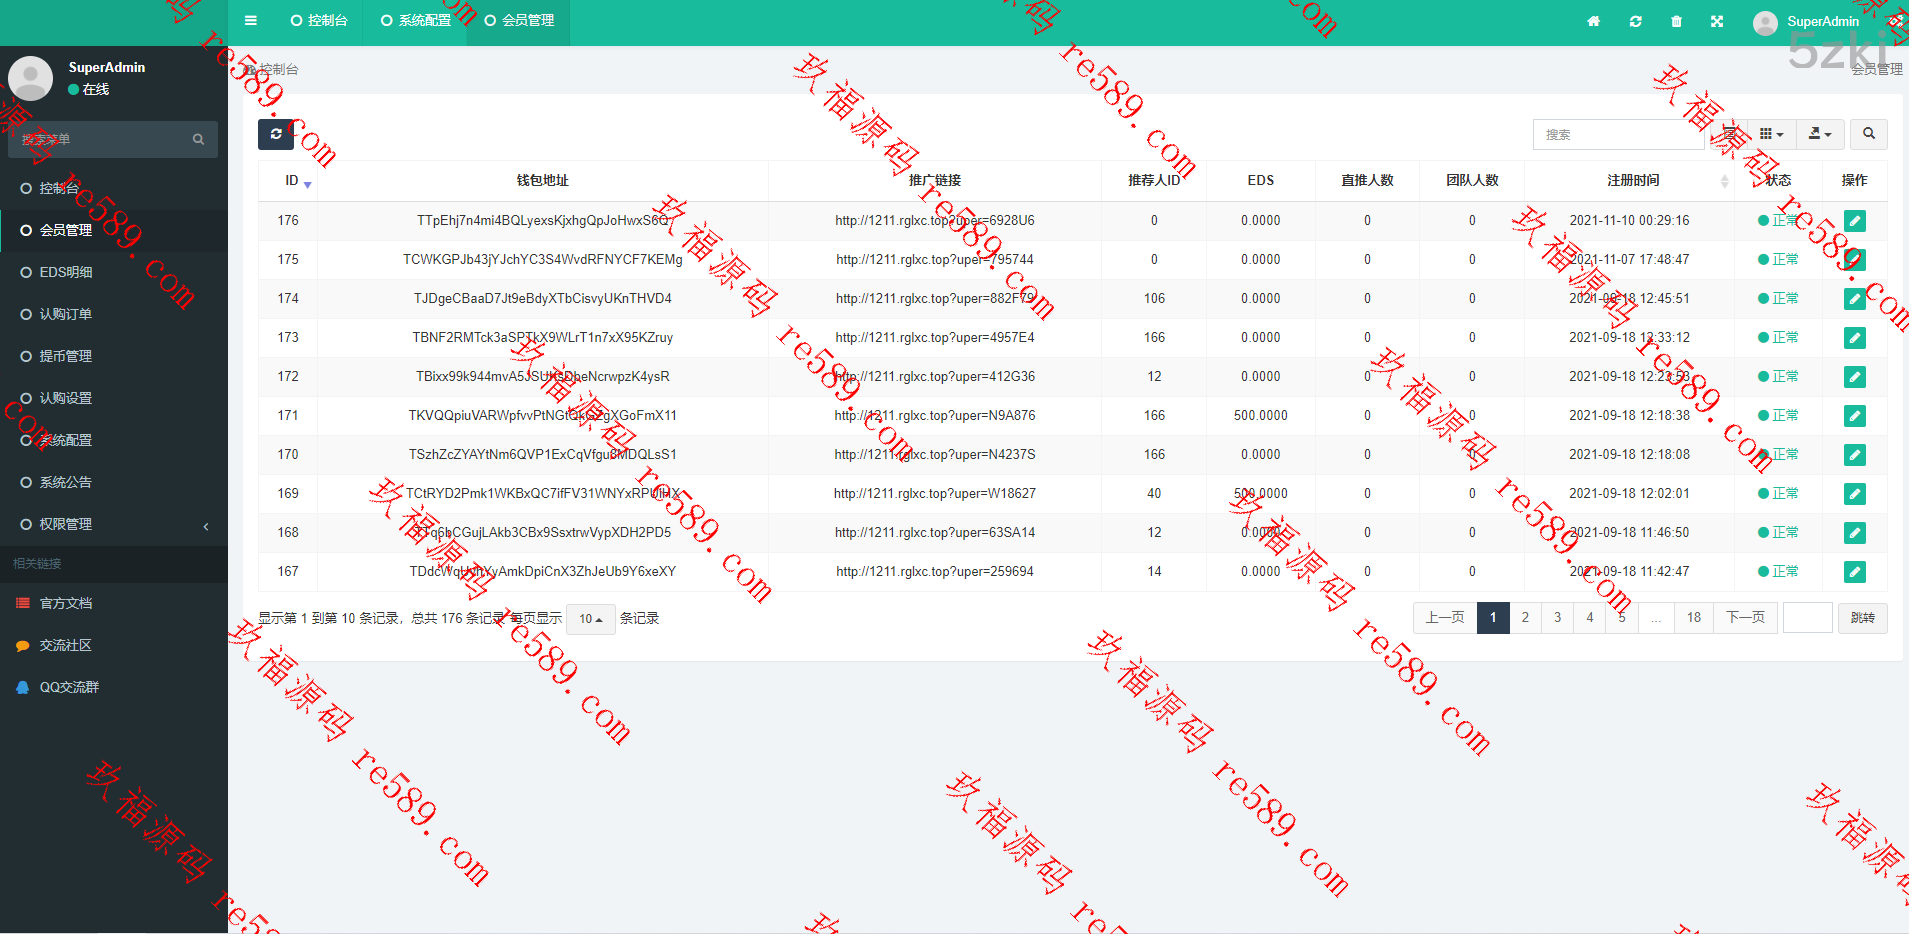Toggle fullscreen with the expand icon
The height and width of the screenshot is (934, 1909).
pos(1717,21)
